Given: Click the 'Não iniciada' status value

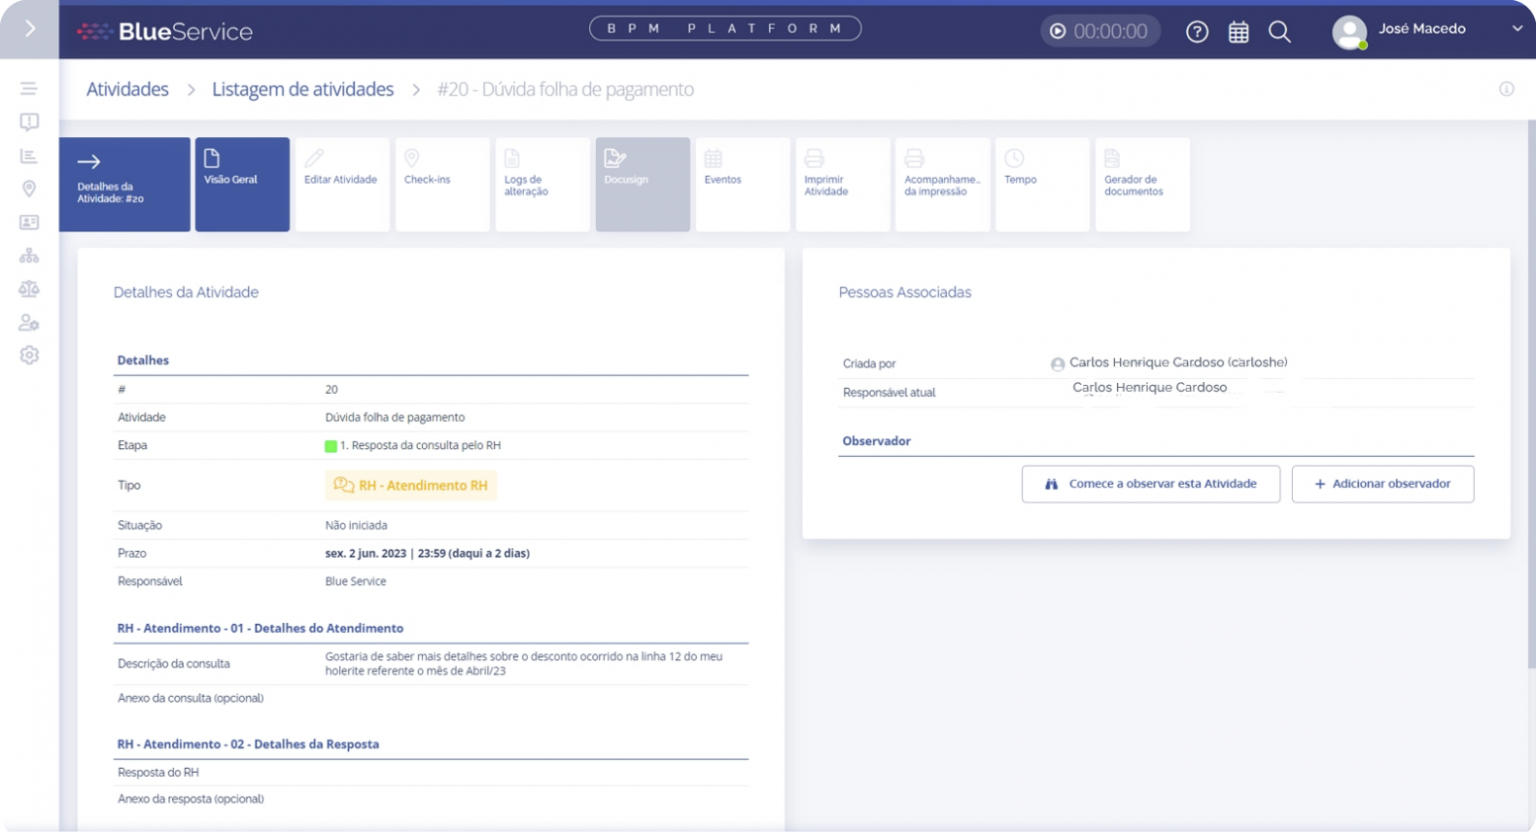Looking at the screenshot, I should pos(356,525).
